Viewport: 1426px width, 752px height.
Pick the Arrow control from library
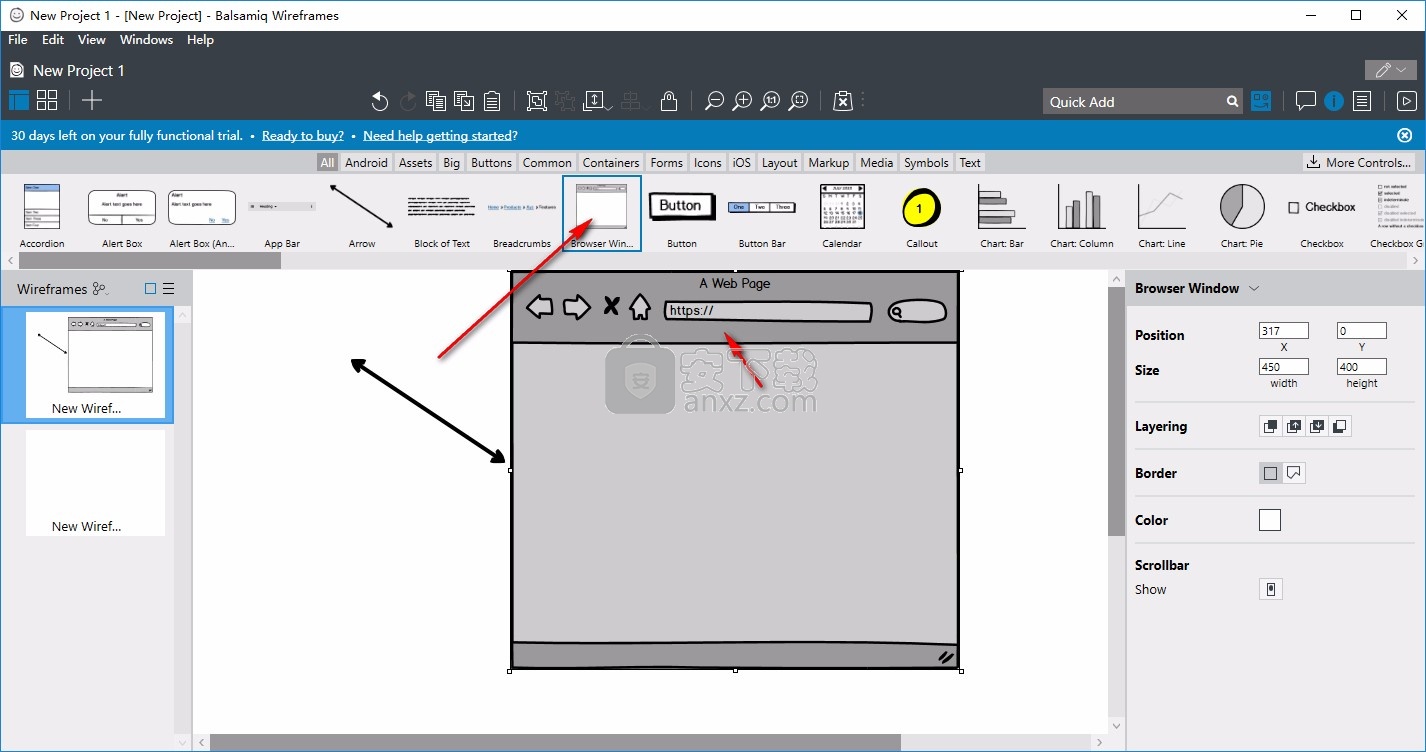pyautogui.click(x=362, y=215)
